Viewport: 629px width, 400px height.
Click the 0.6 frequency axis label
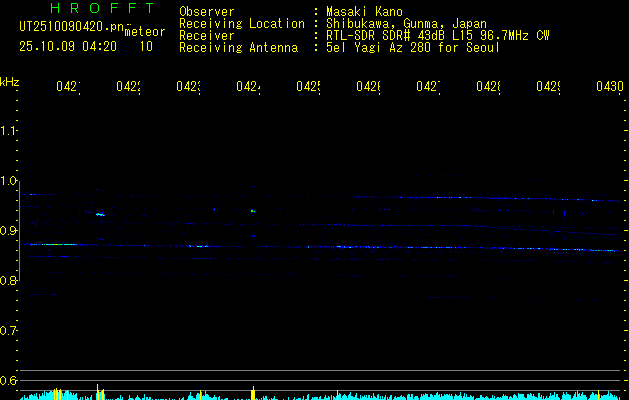(8, 380)
